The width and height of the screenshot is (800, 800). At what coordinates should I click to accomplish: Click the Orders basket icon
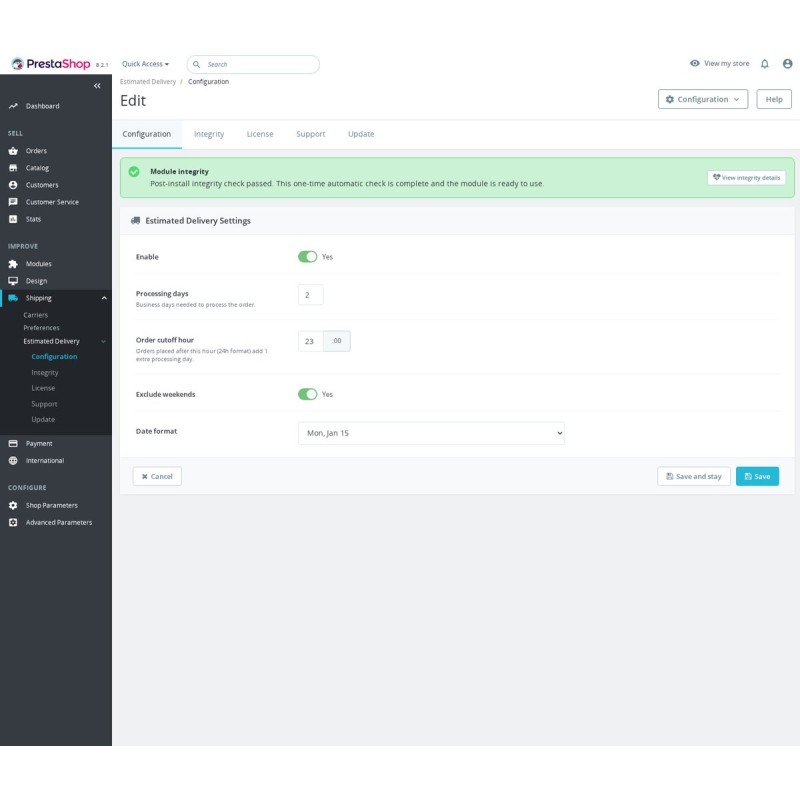(13, 151)
